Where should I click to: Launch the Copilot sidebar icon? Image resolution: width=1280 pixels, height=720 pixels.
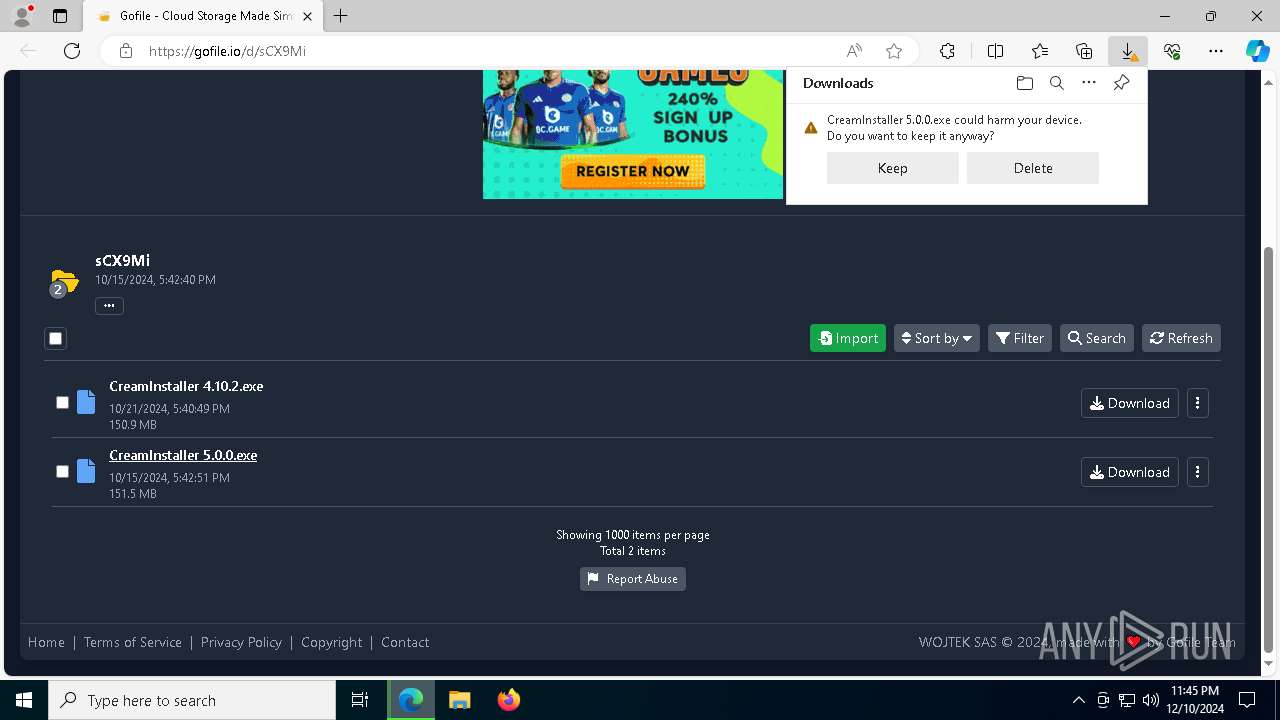pos(1257,51)
